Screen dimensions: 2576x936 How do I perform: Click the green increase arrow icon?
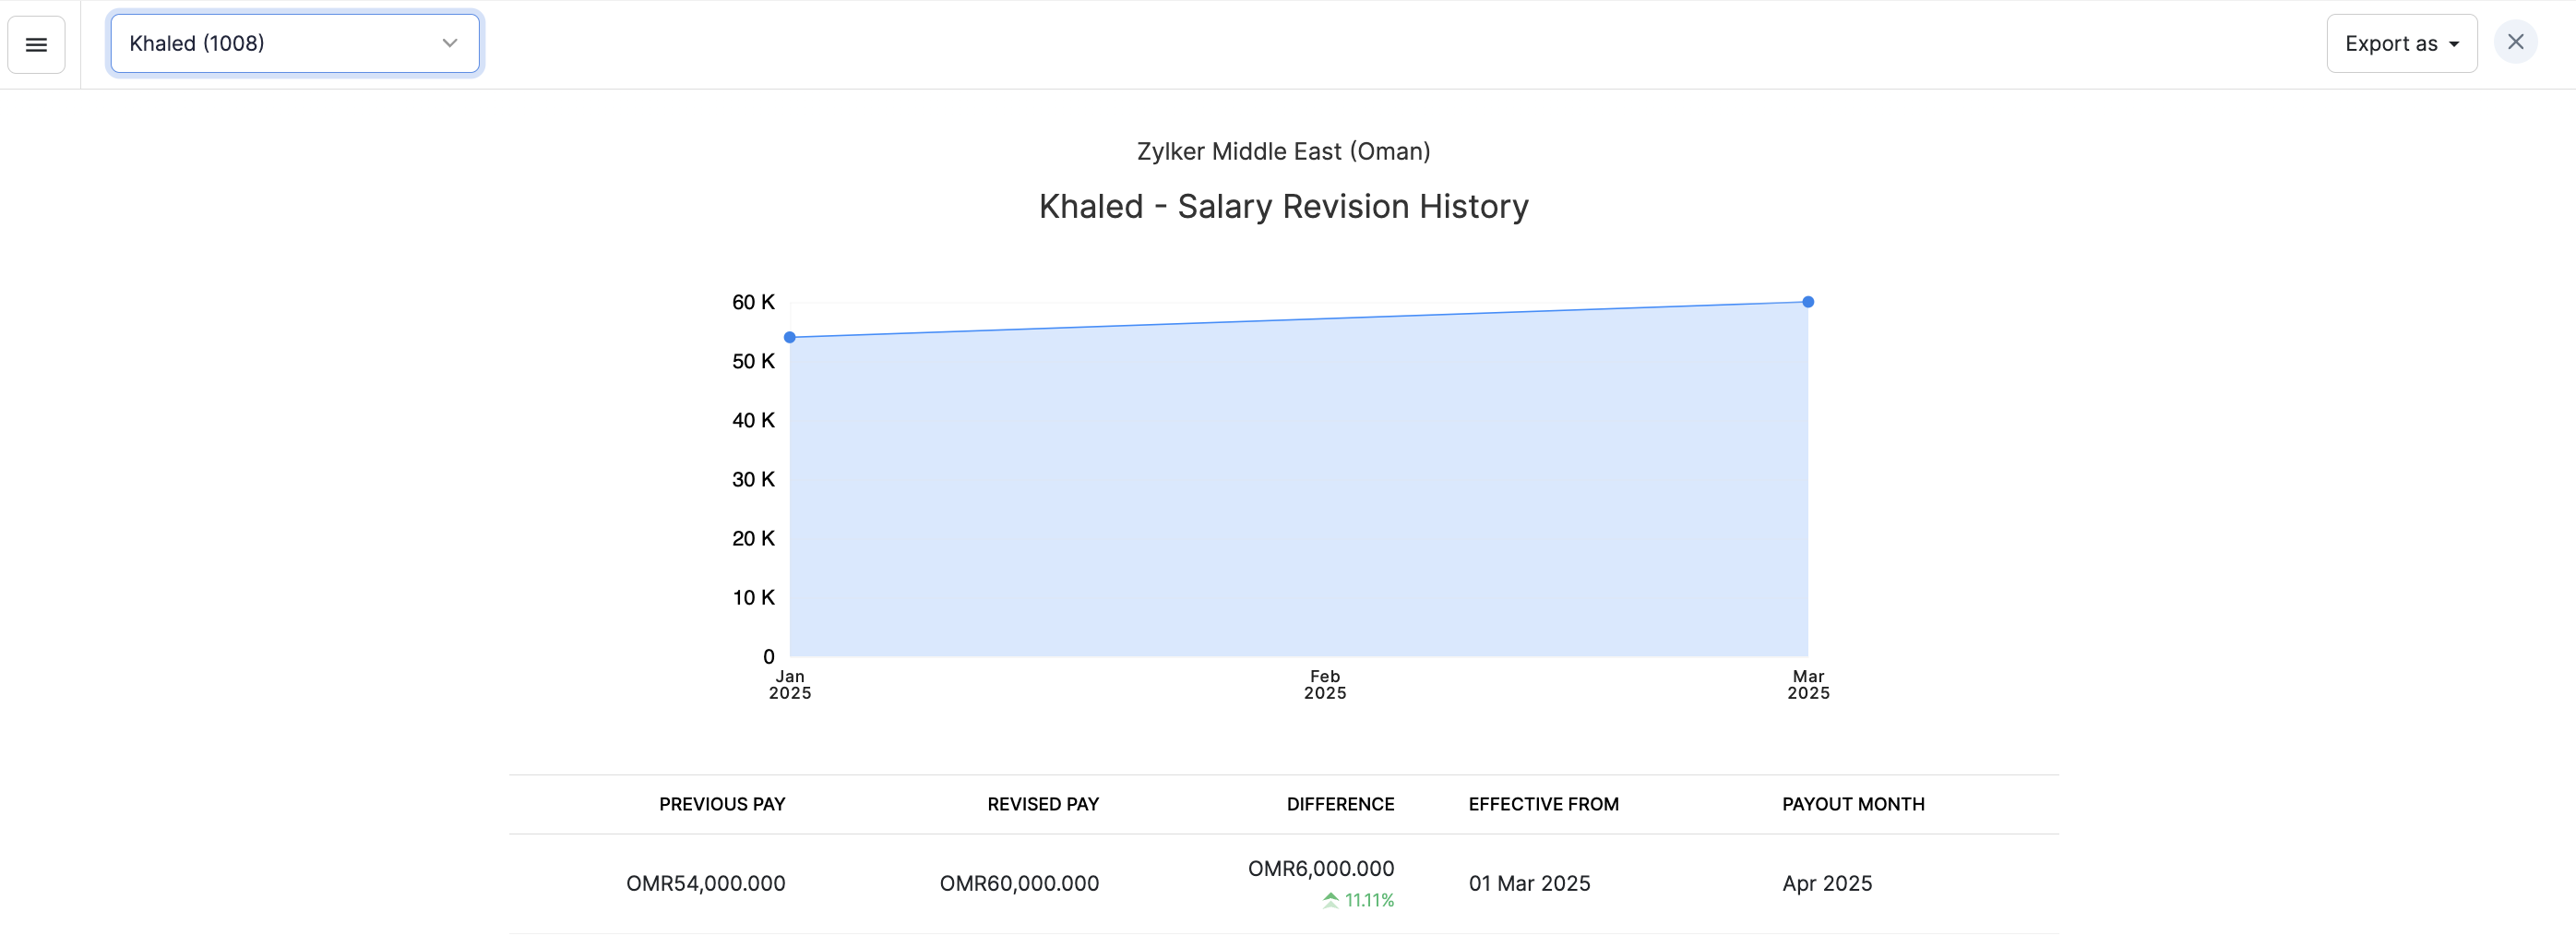coord(1330,900)
